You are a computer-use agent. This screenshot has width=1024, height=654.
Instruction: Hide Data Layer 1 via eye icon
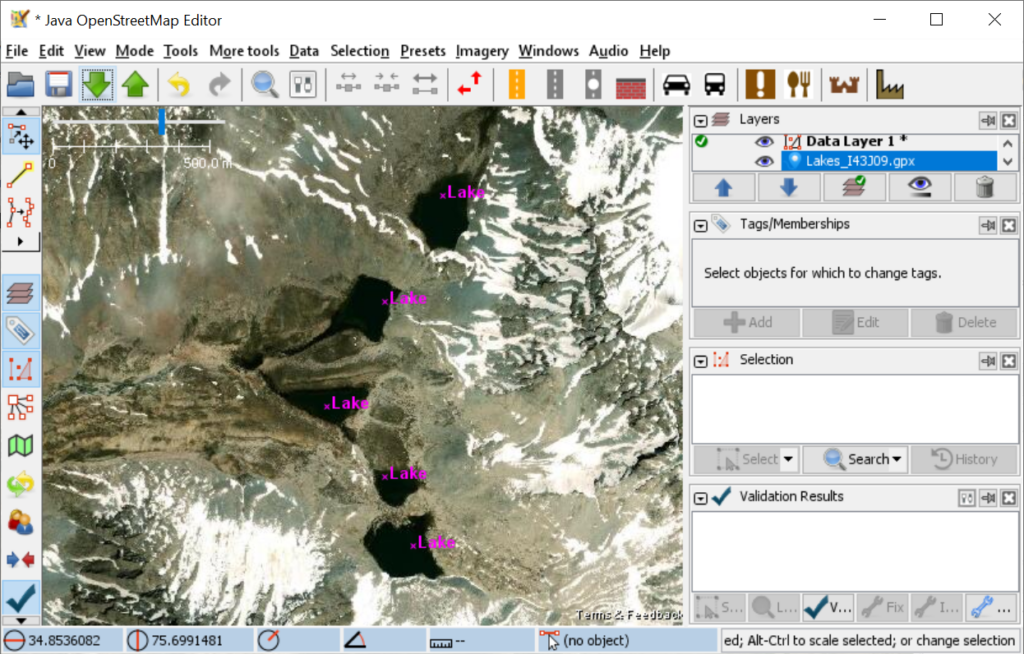click(x=764, y=142)
